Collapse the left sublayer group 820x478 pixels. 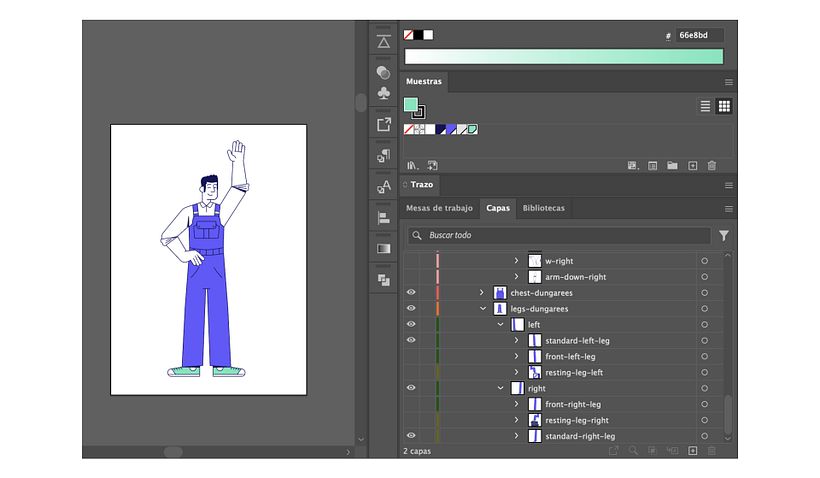coord(500,324)
